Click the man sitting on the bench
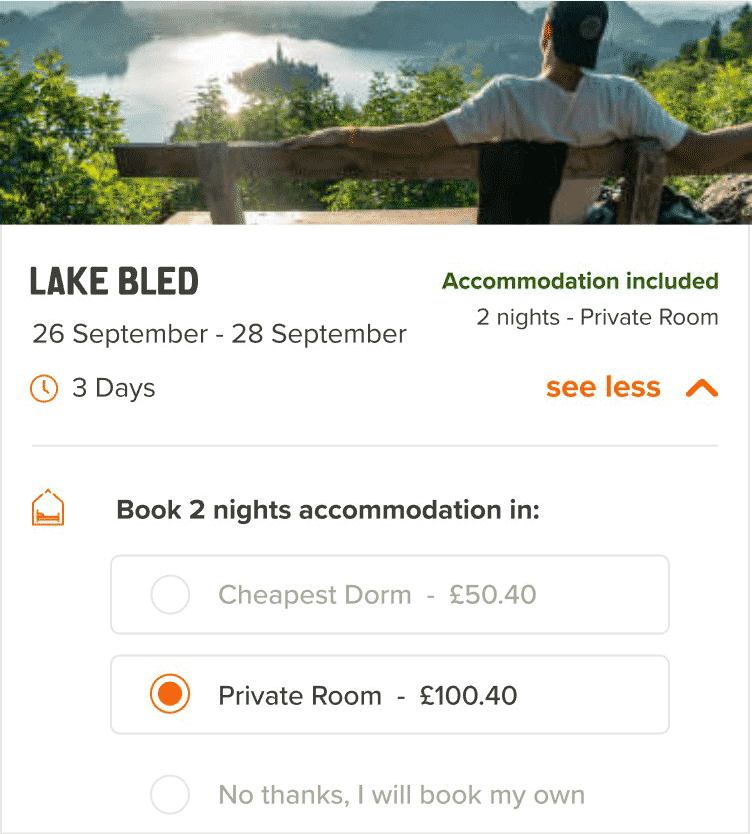The height and width of the screenshot is (834, 752). [560, 110]
